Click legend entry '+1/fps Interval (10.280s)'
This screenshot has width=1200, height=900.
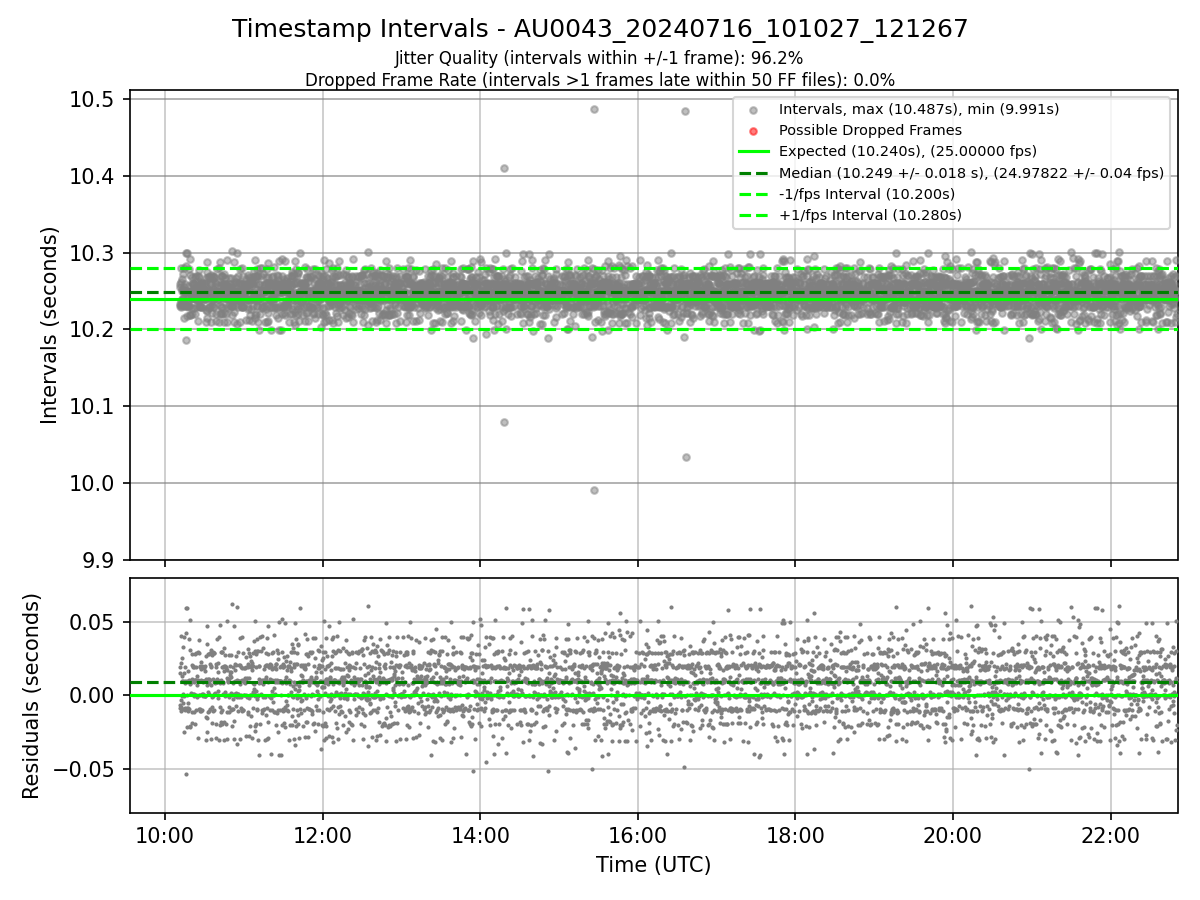(870, 215)
